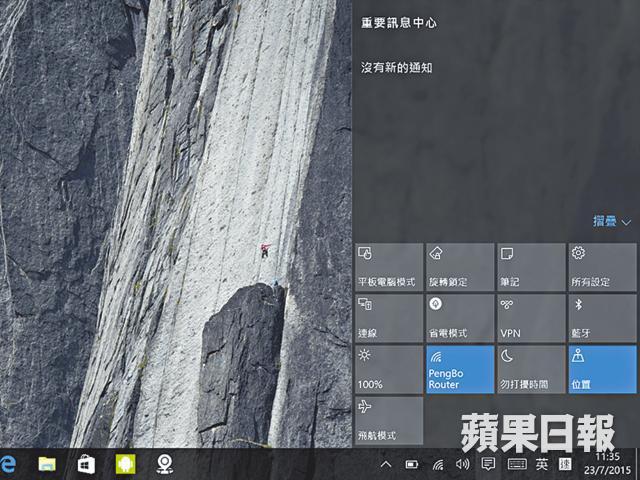The width and height of the screenshot is (640, 480).
Task: Toggle 勿打擾時間 quiet hours tile
Action: [531, 369]
